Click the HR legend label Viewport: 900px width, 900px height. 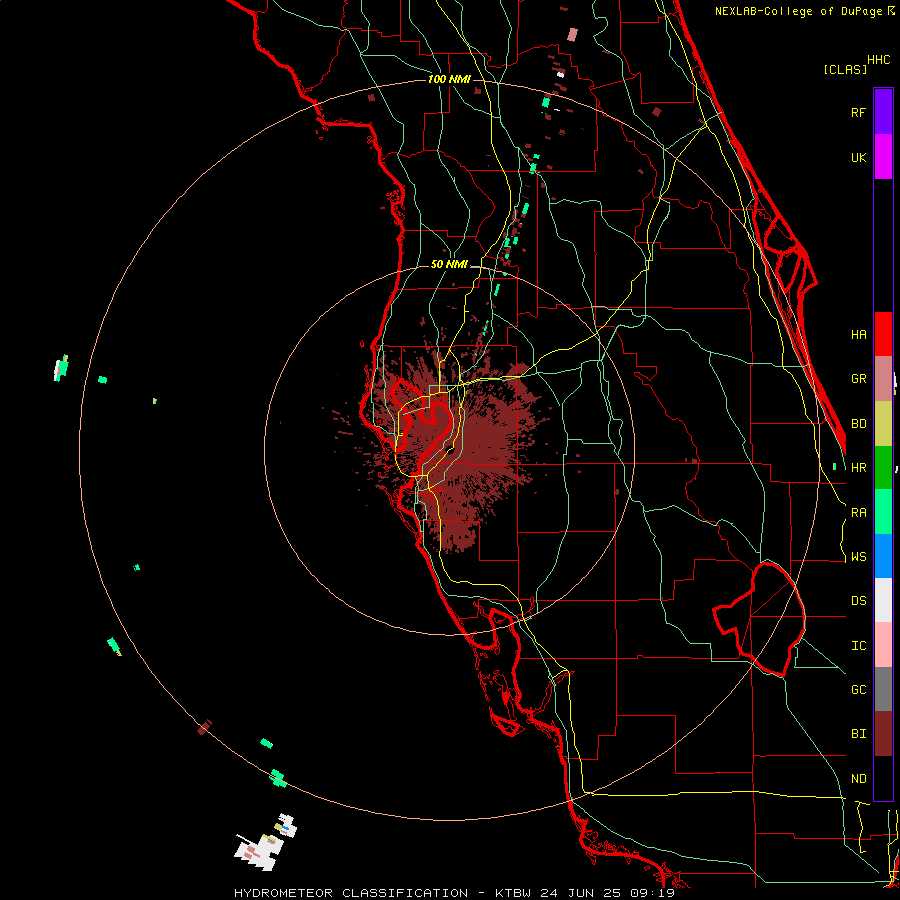coord(859,468)
